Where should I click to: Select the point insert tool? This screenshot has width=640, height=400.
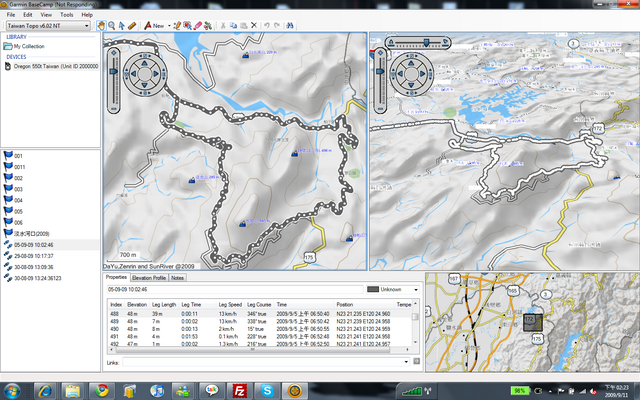click(187, 26)
